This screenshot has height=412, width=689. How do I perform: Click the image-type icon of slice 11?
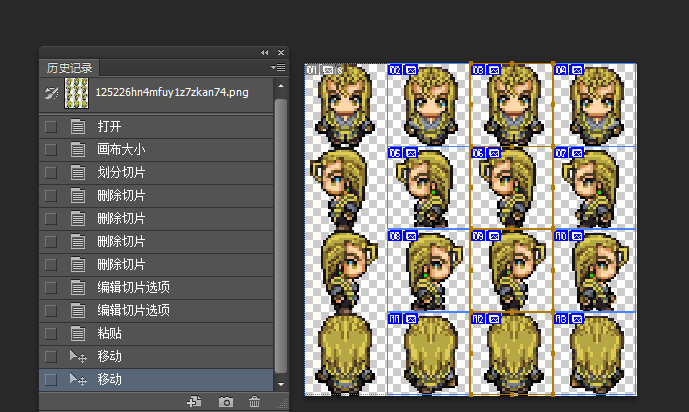pos(411,319)
